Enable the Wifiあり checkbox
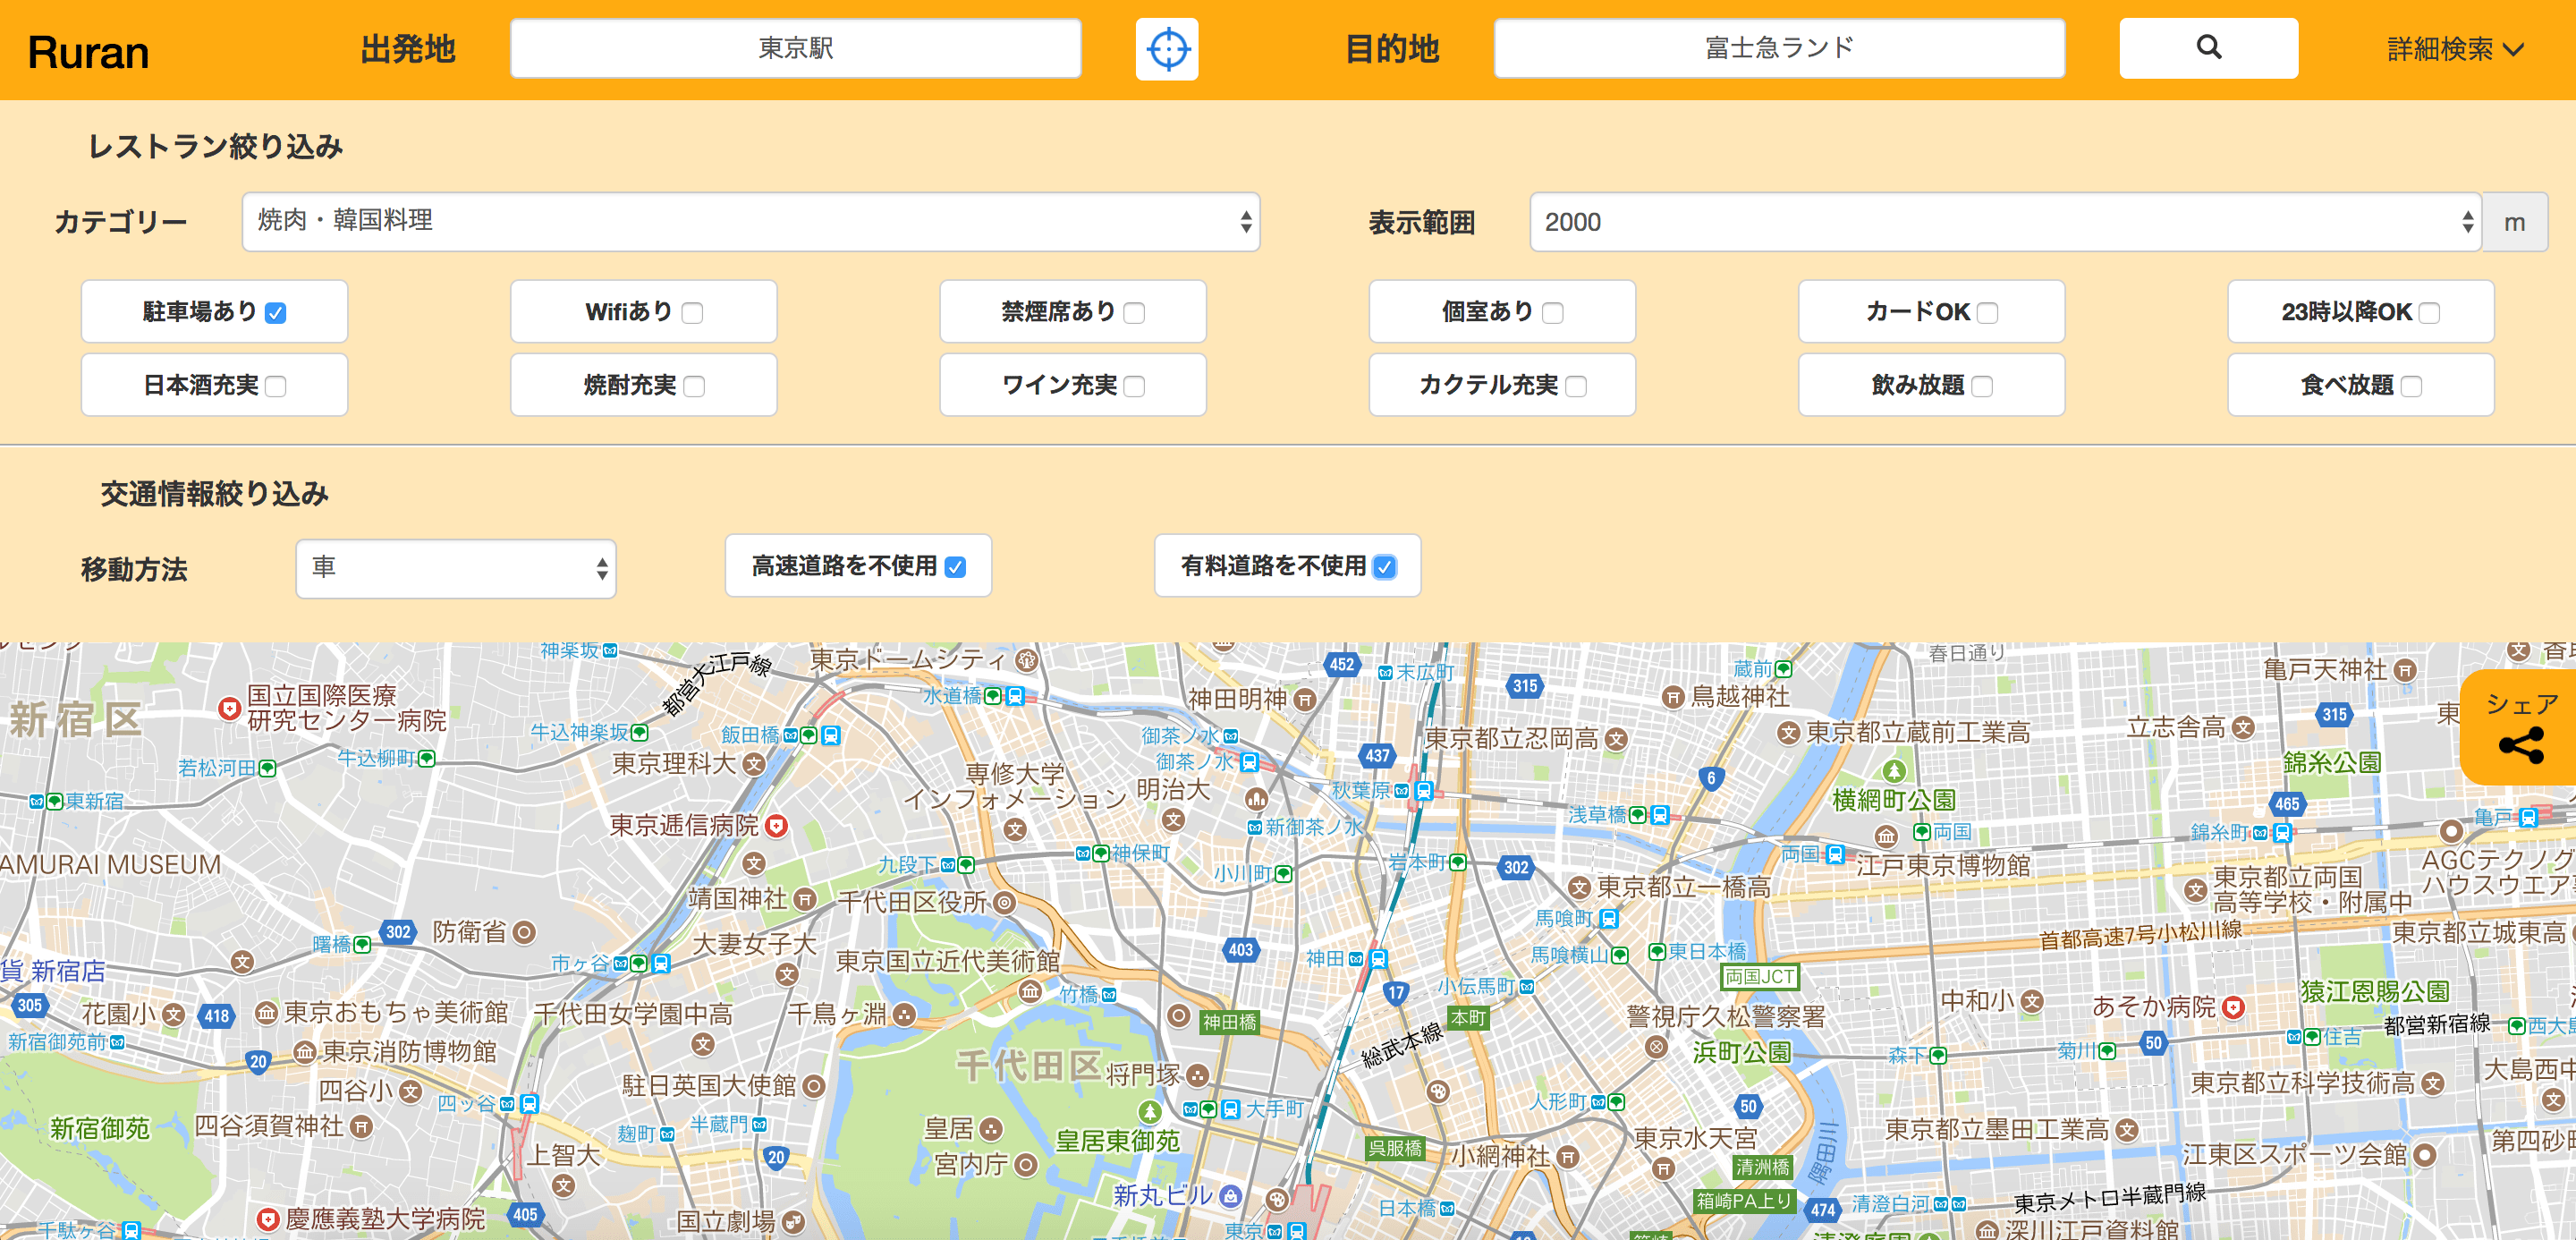 coord(692,313)
